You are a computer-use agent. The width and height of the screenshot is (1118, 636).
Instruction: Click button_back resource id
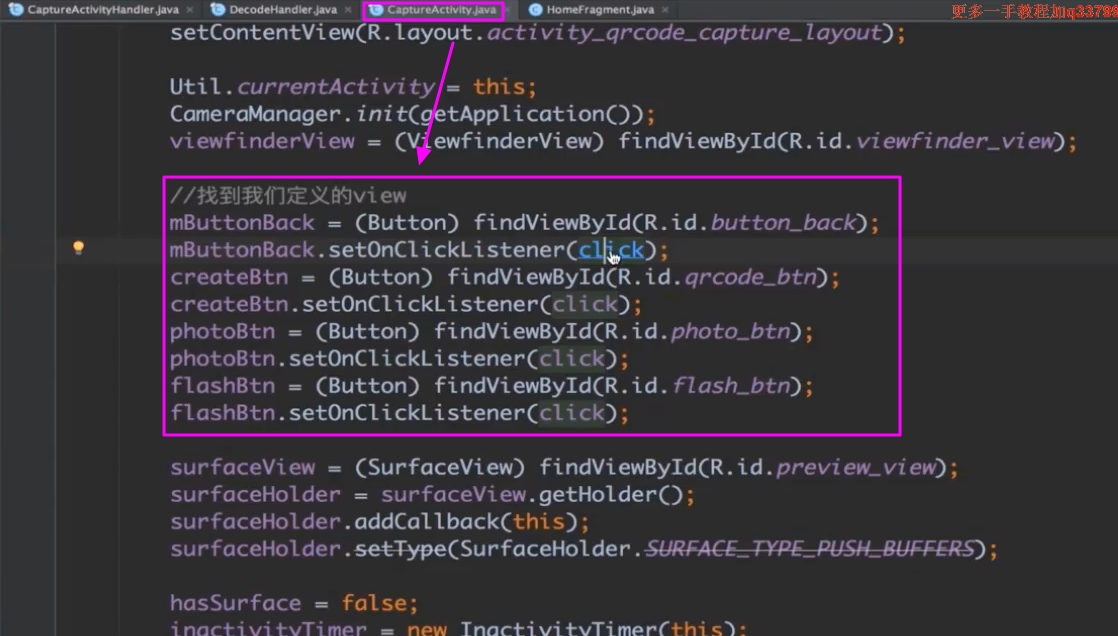[784, 222]
